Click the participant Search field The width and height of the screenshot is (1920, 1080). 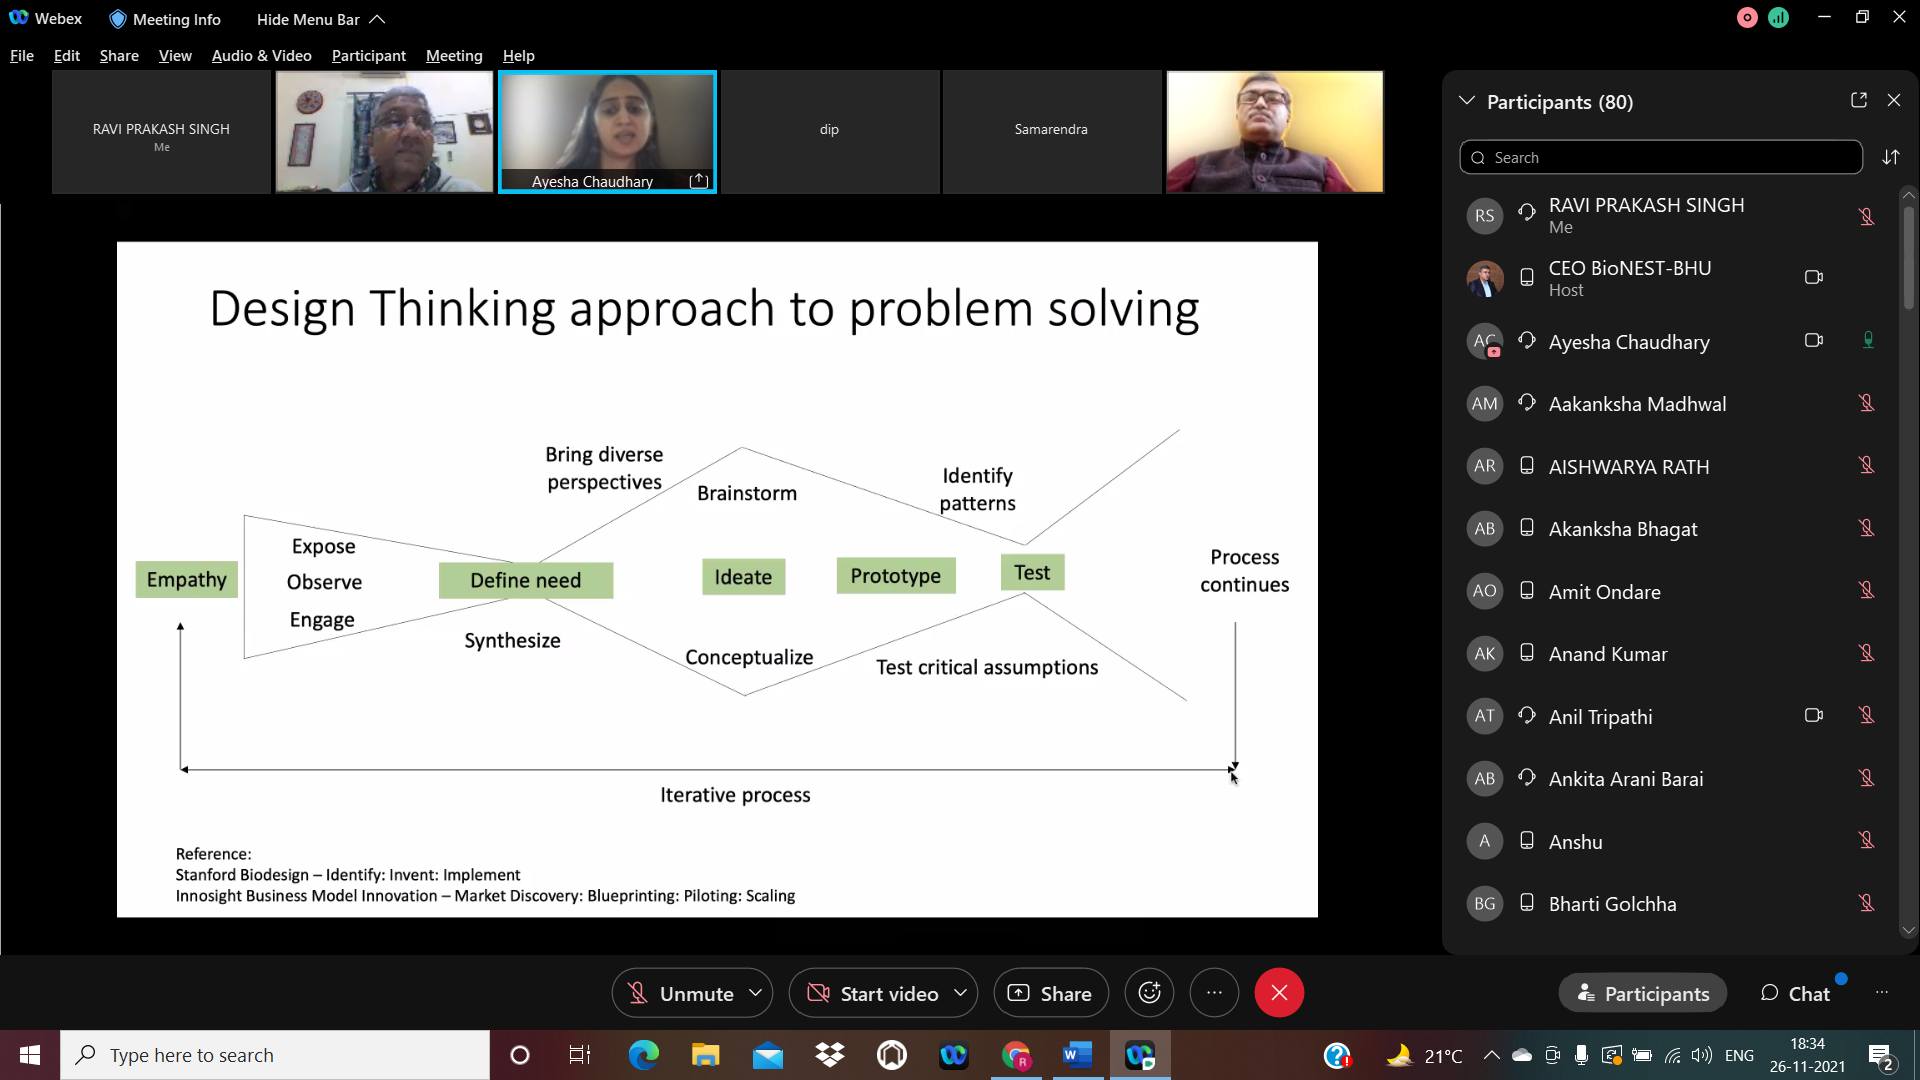tap(1660, 158)
